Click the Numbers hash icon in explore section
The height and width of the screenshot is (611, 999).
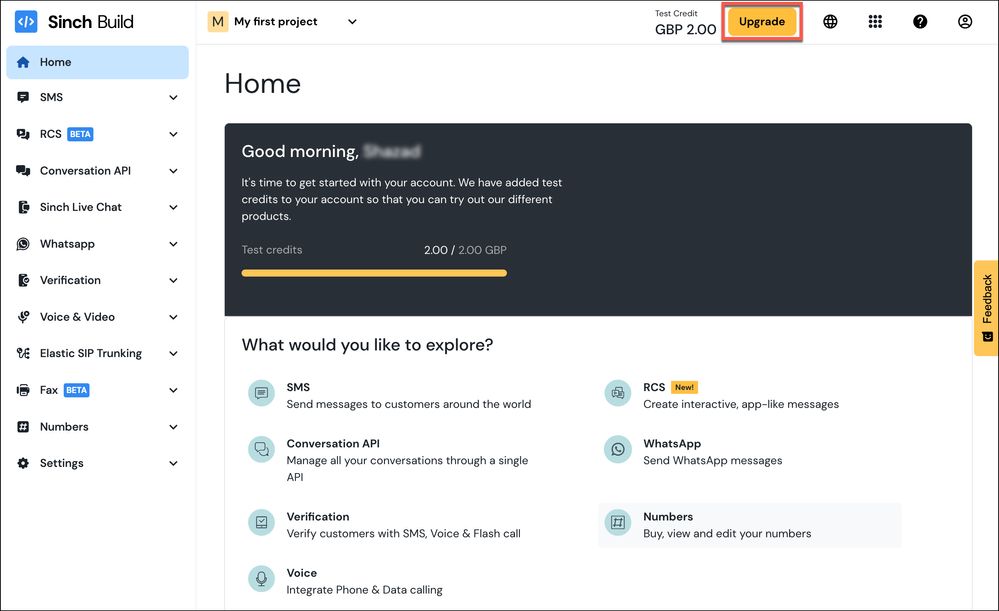click(618, 523)
